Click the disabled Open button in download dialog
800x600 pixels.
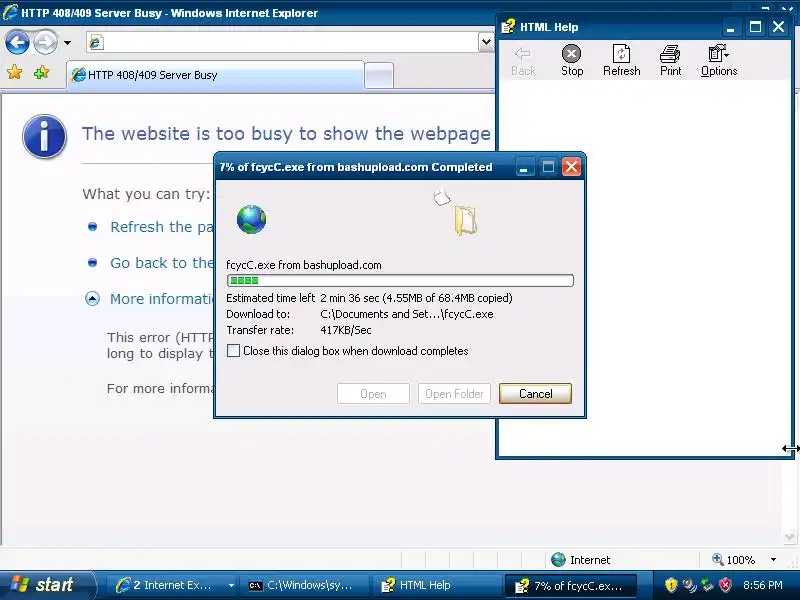[373, 394]
